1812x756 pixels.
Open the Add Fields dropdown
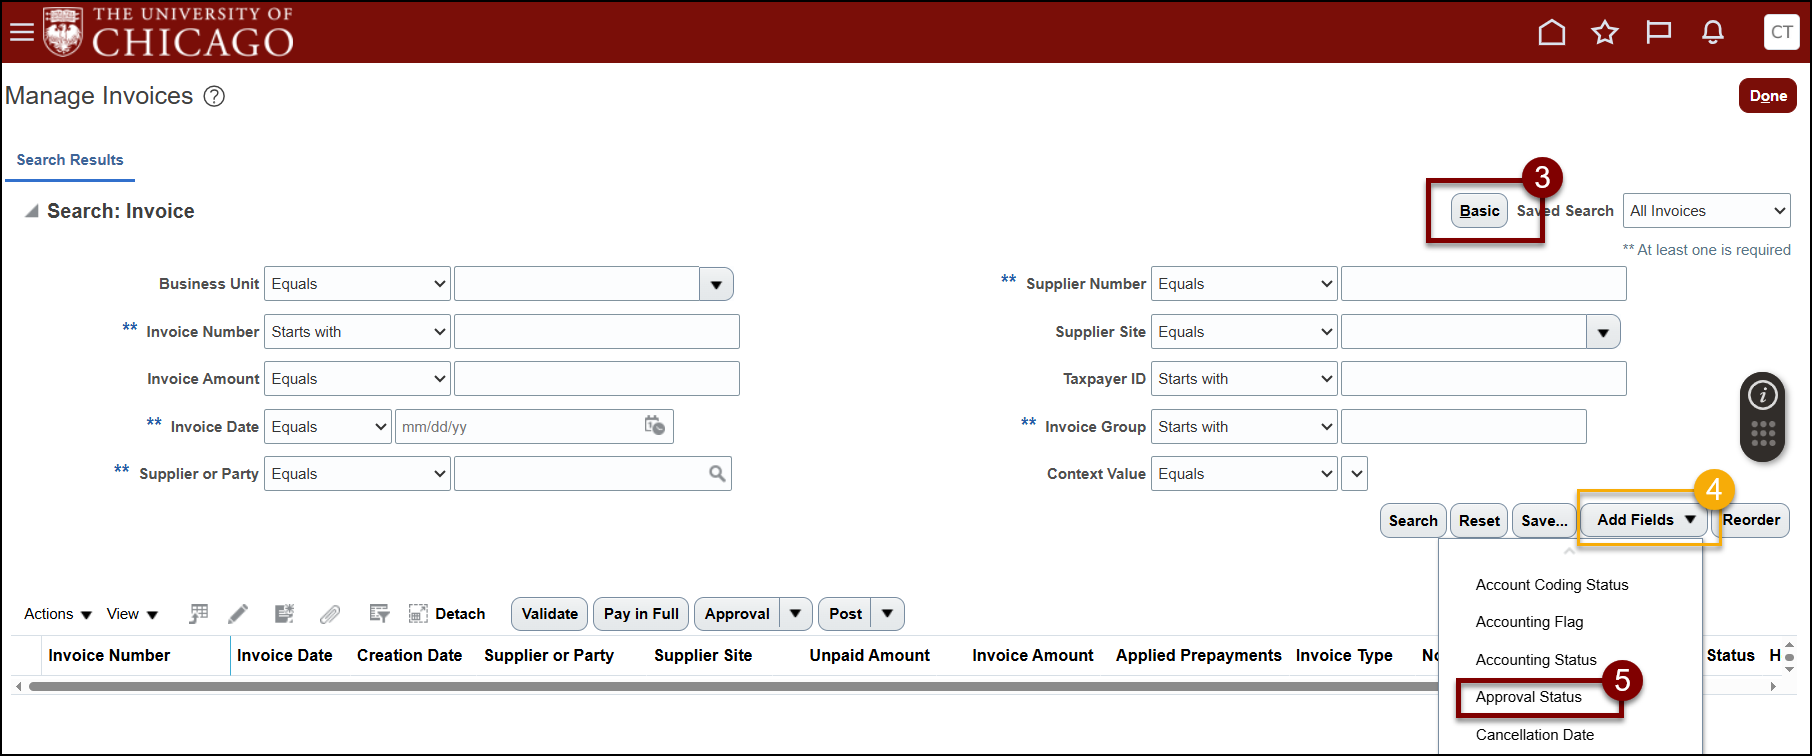[x=1645, y=520]
